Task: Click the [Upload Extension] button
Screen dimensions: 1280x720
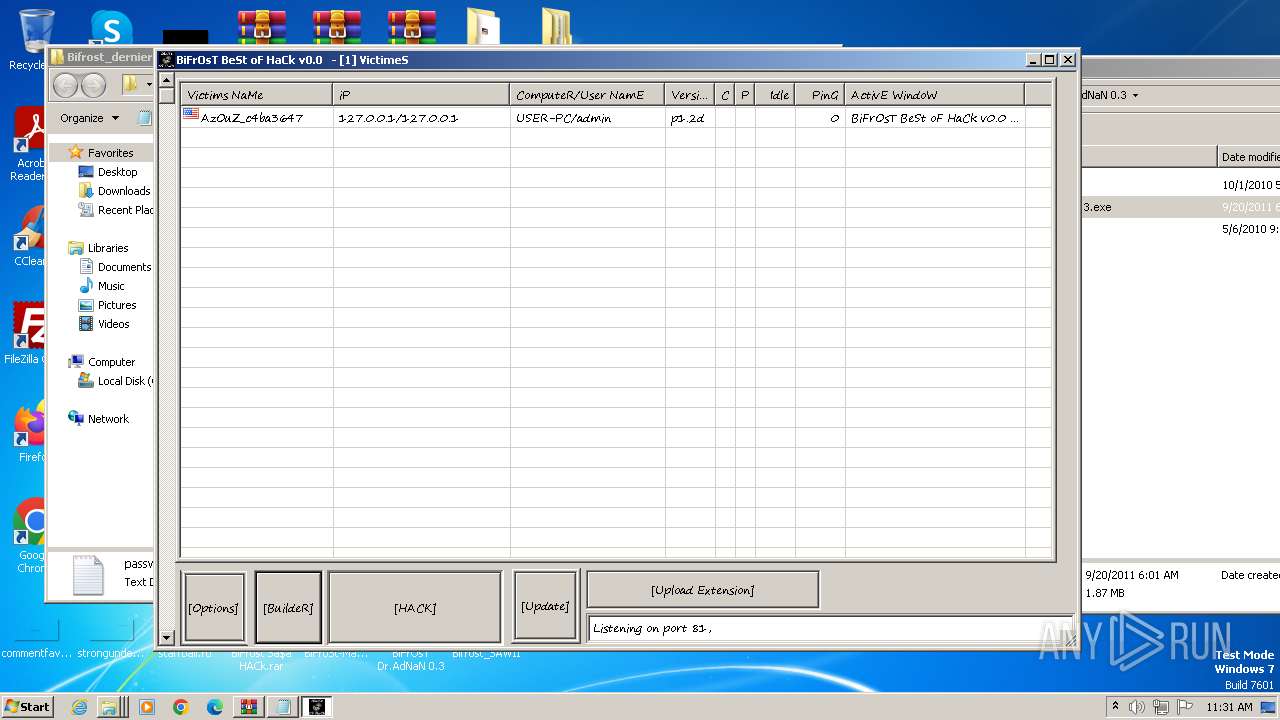Action: (703, 590)
